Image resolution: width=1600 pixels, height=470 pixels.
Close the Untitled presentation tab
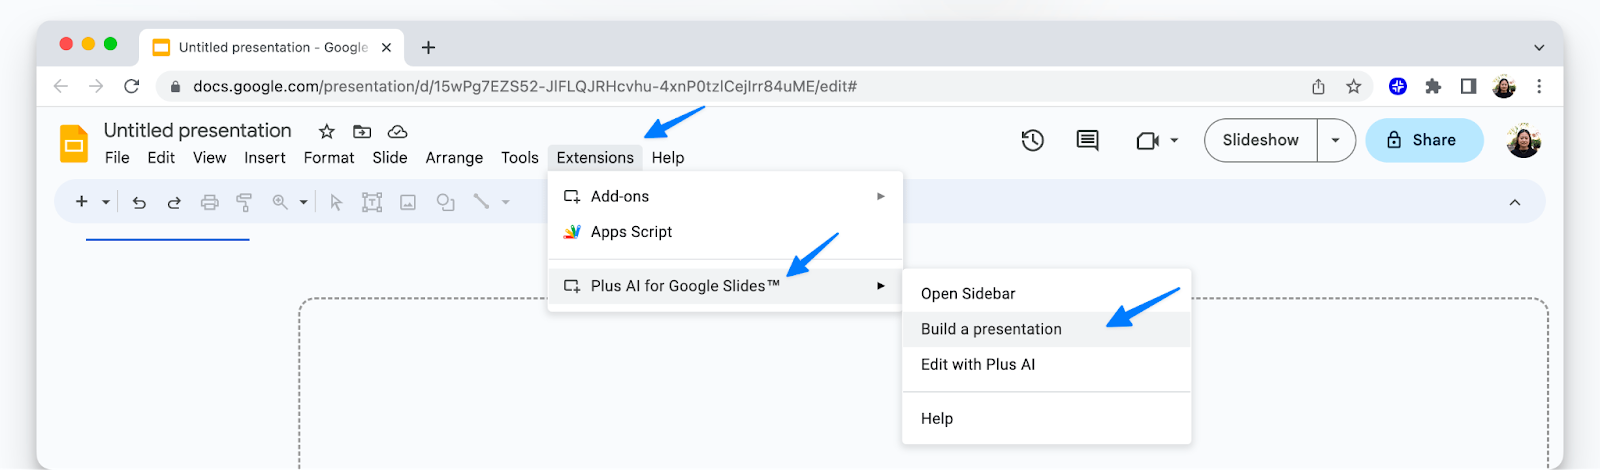tap(386, 47)
